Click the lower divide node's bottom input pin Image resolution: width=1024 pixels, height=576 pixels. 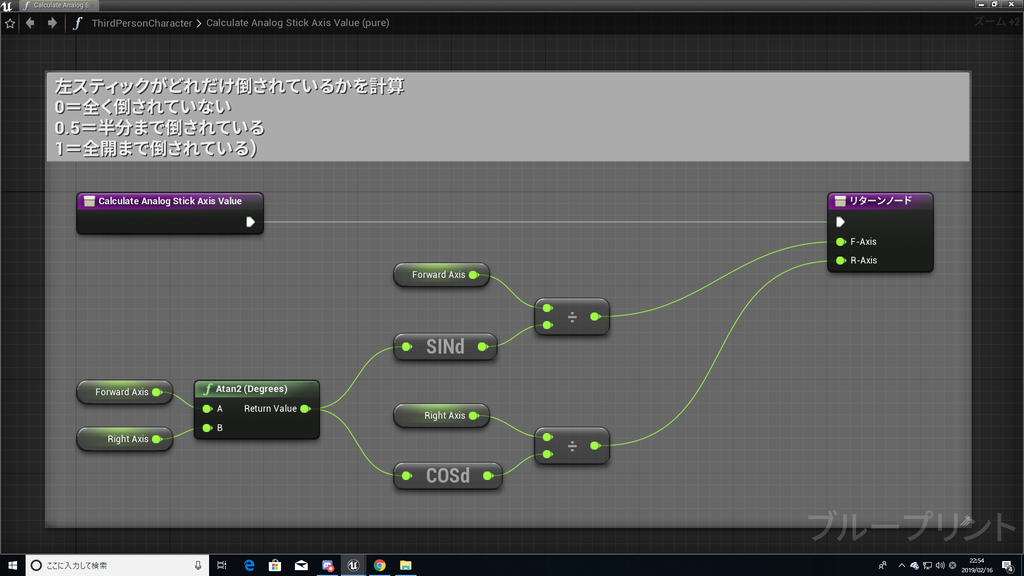(548, 455)
